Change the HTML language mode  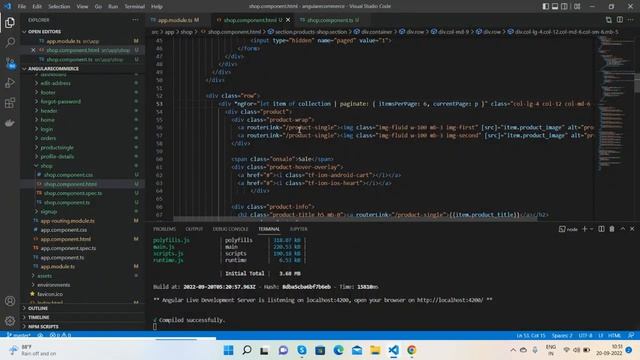614,335
